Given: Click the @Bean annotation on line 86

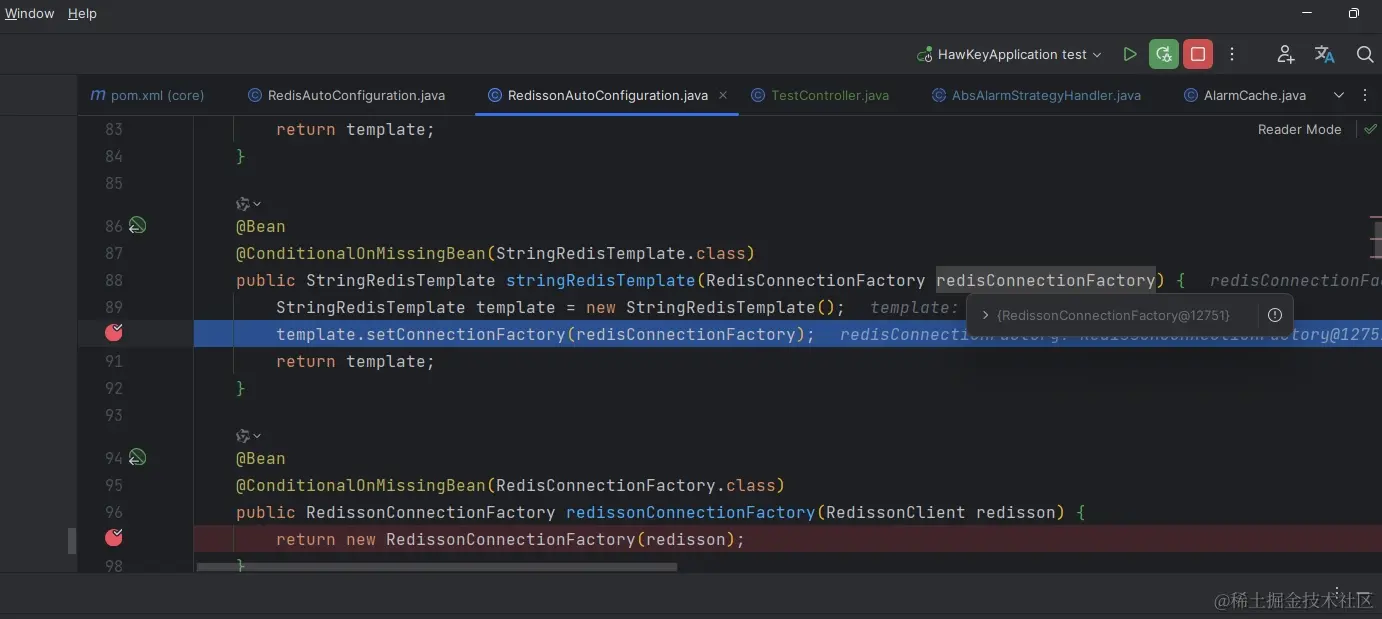Looking at the screenshot, I should click(x=260, y=226).
